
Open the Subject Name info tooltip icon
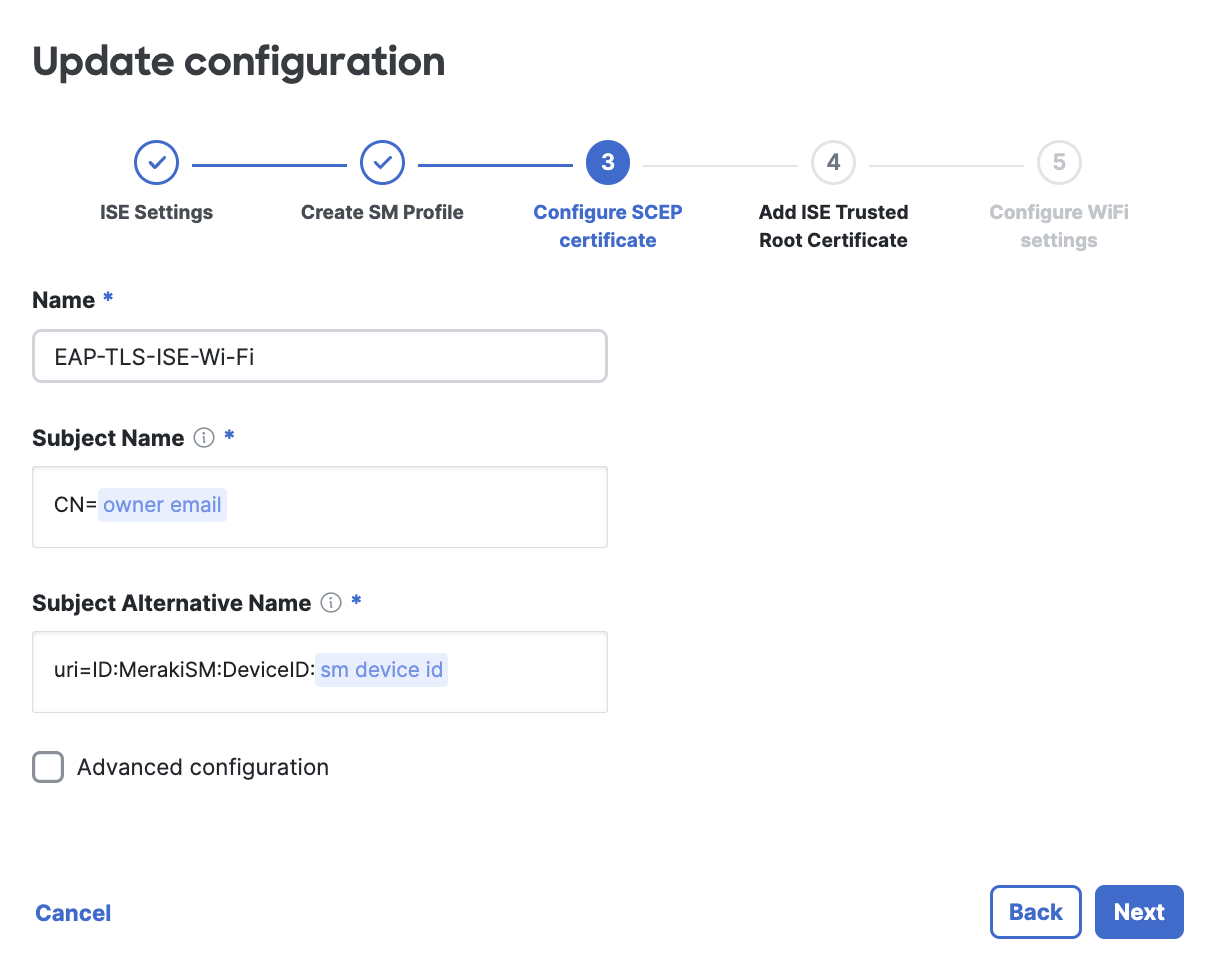coord(206,437)
